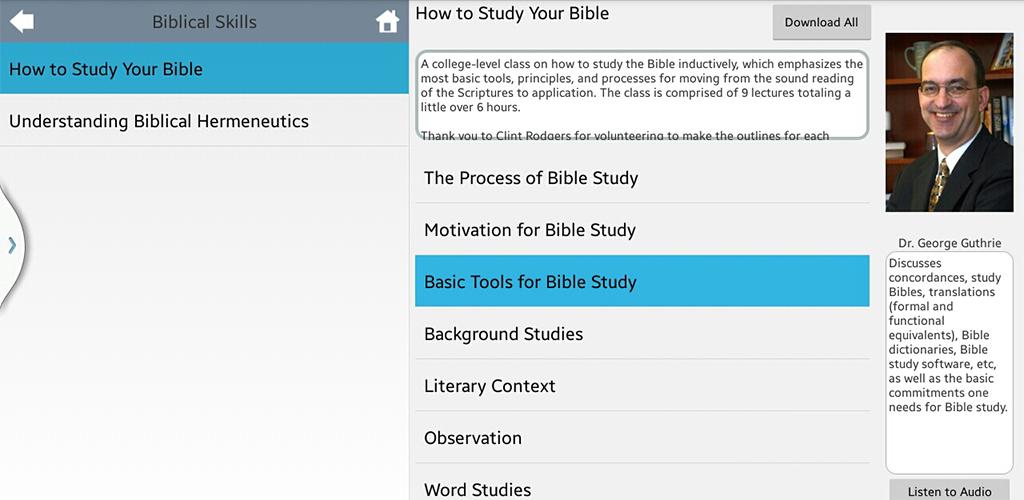Tap the Dr. George Guthrie name label
The image size is (1024, 500).
pyautogui.click(x=949, y=243)
